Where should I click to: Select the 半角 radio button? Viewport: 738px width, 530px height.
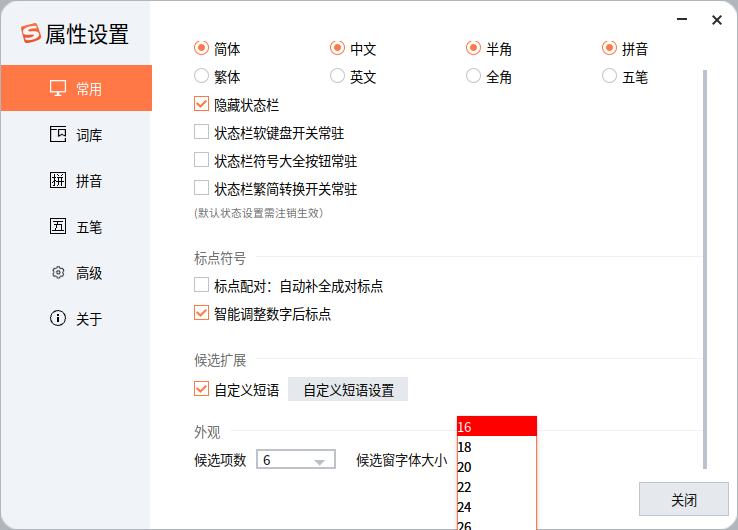[x=473, y=48]
